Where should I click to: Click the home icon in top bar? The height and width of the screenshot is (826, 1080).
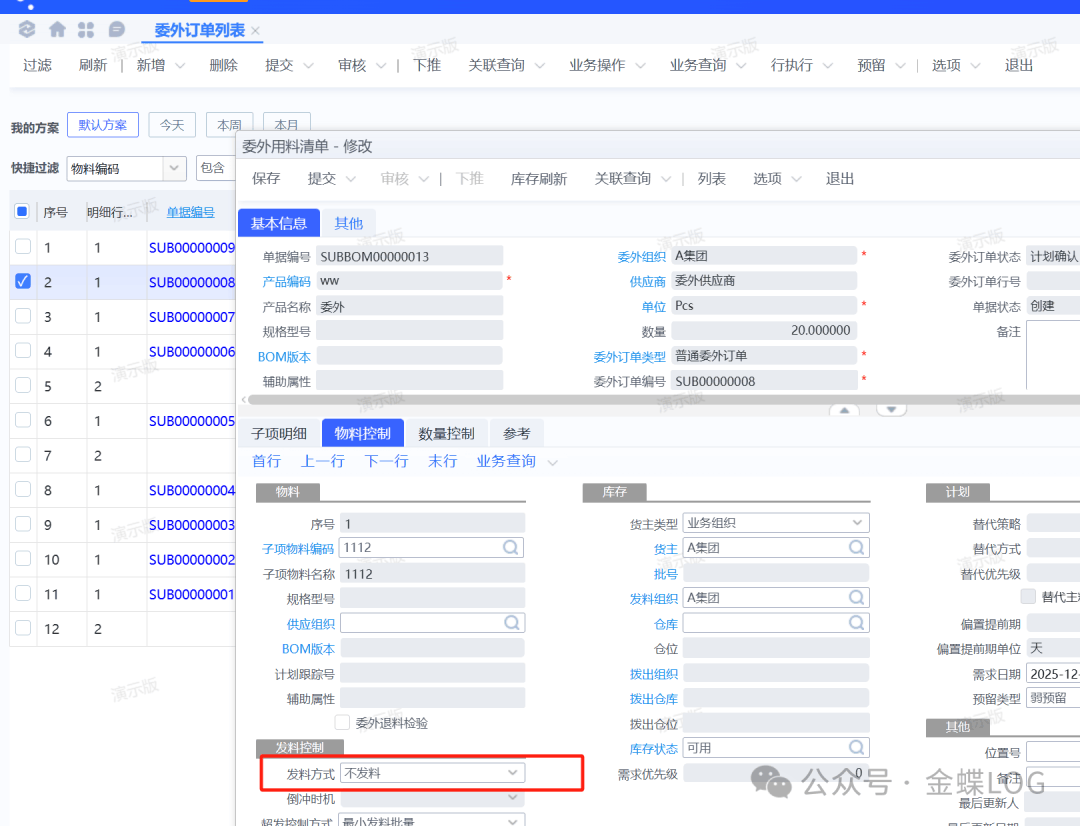[57, 30]
